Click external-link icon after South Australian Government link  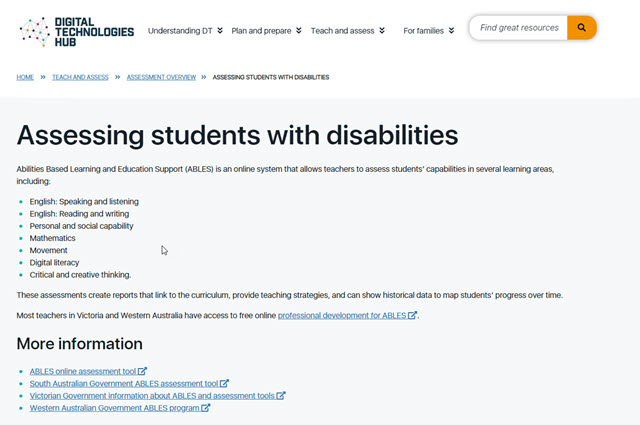coord(224,383)
